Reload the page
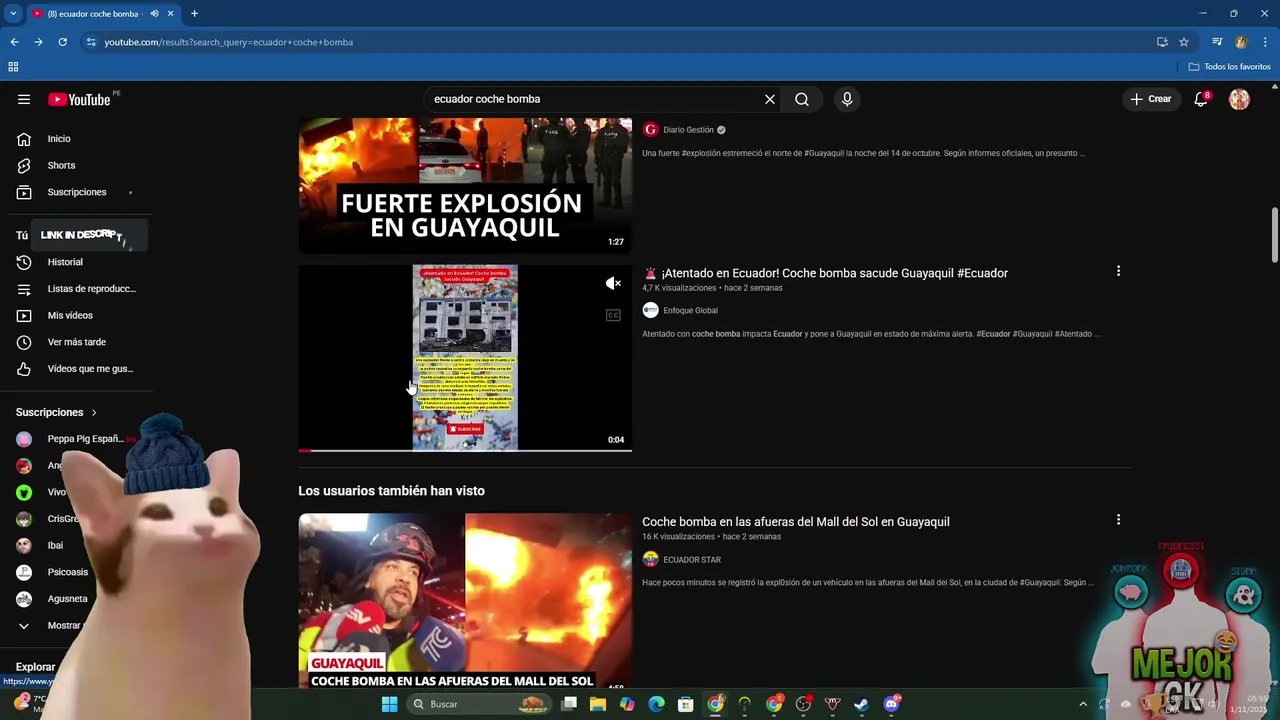1280x720 pixels. 62,42
